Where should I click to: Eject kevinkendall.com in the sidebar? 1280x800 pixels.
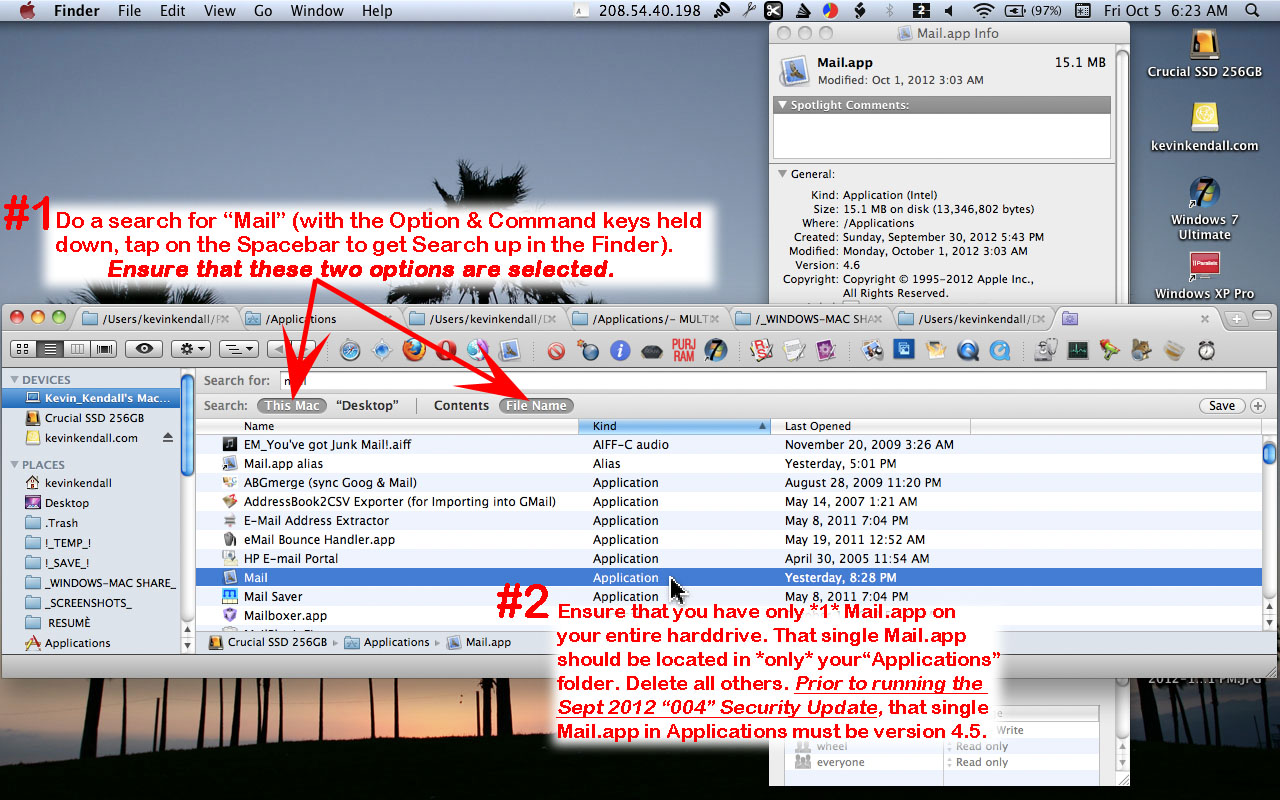tap(168, 438)
